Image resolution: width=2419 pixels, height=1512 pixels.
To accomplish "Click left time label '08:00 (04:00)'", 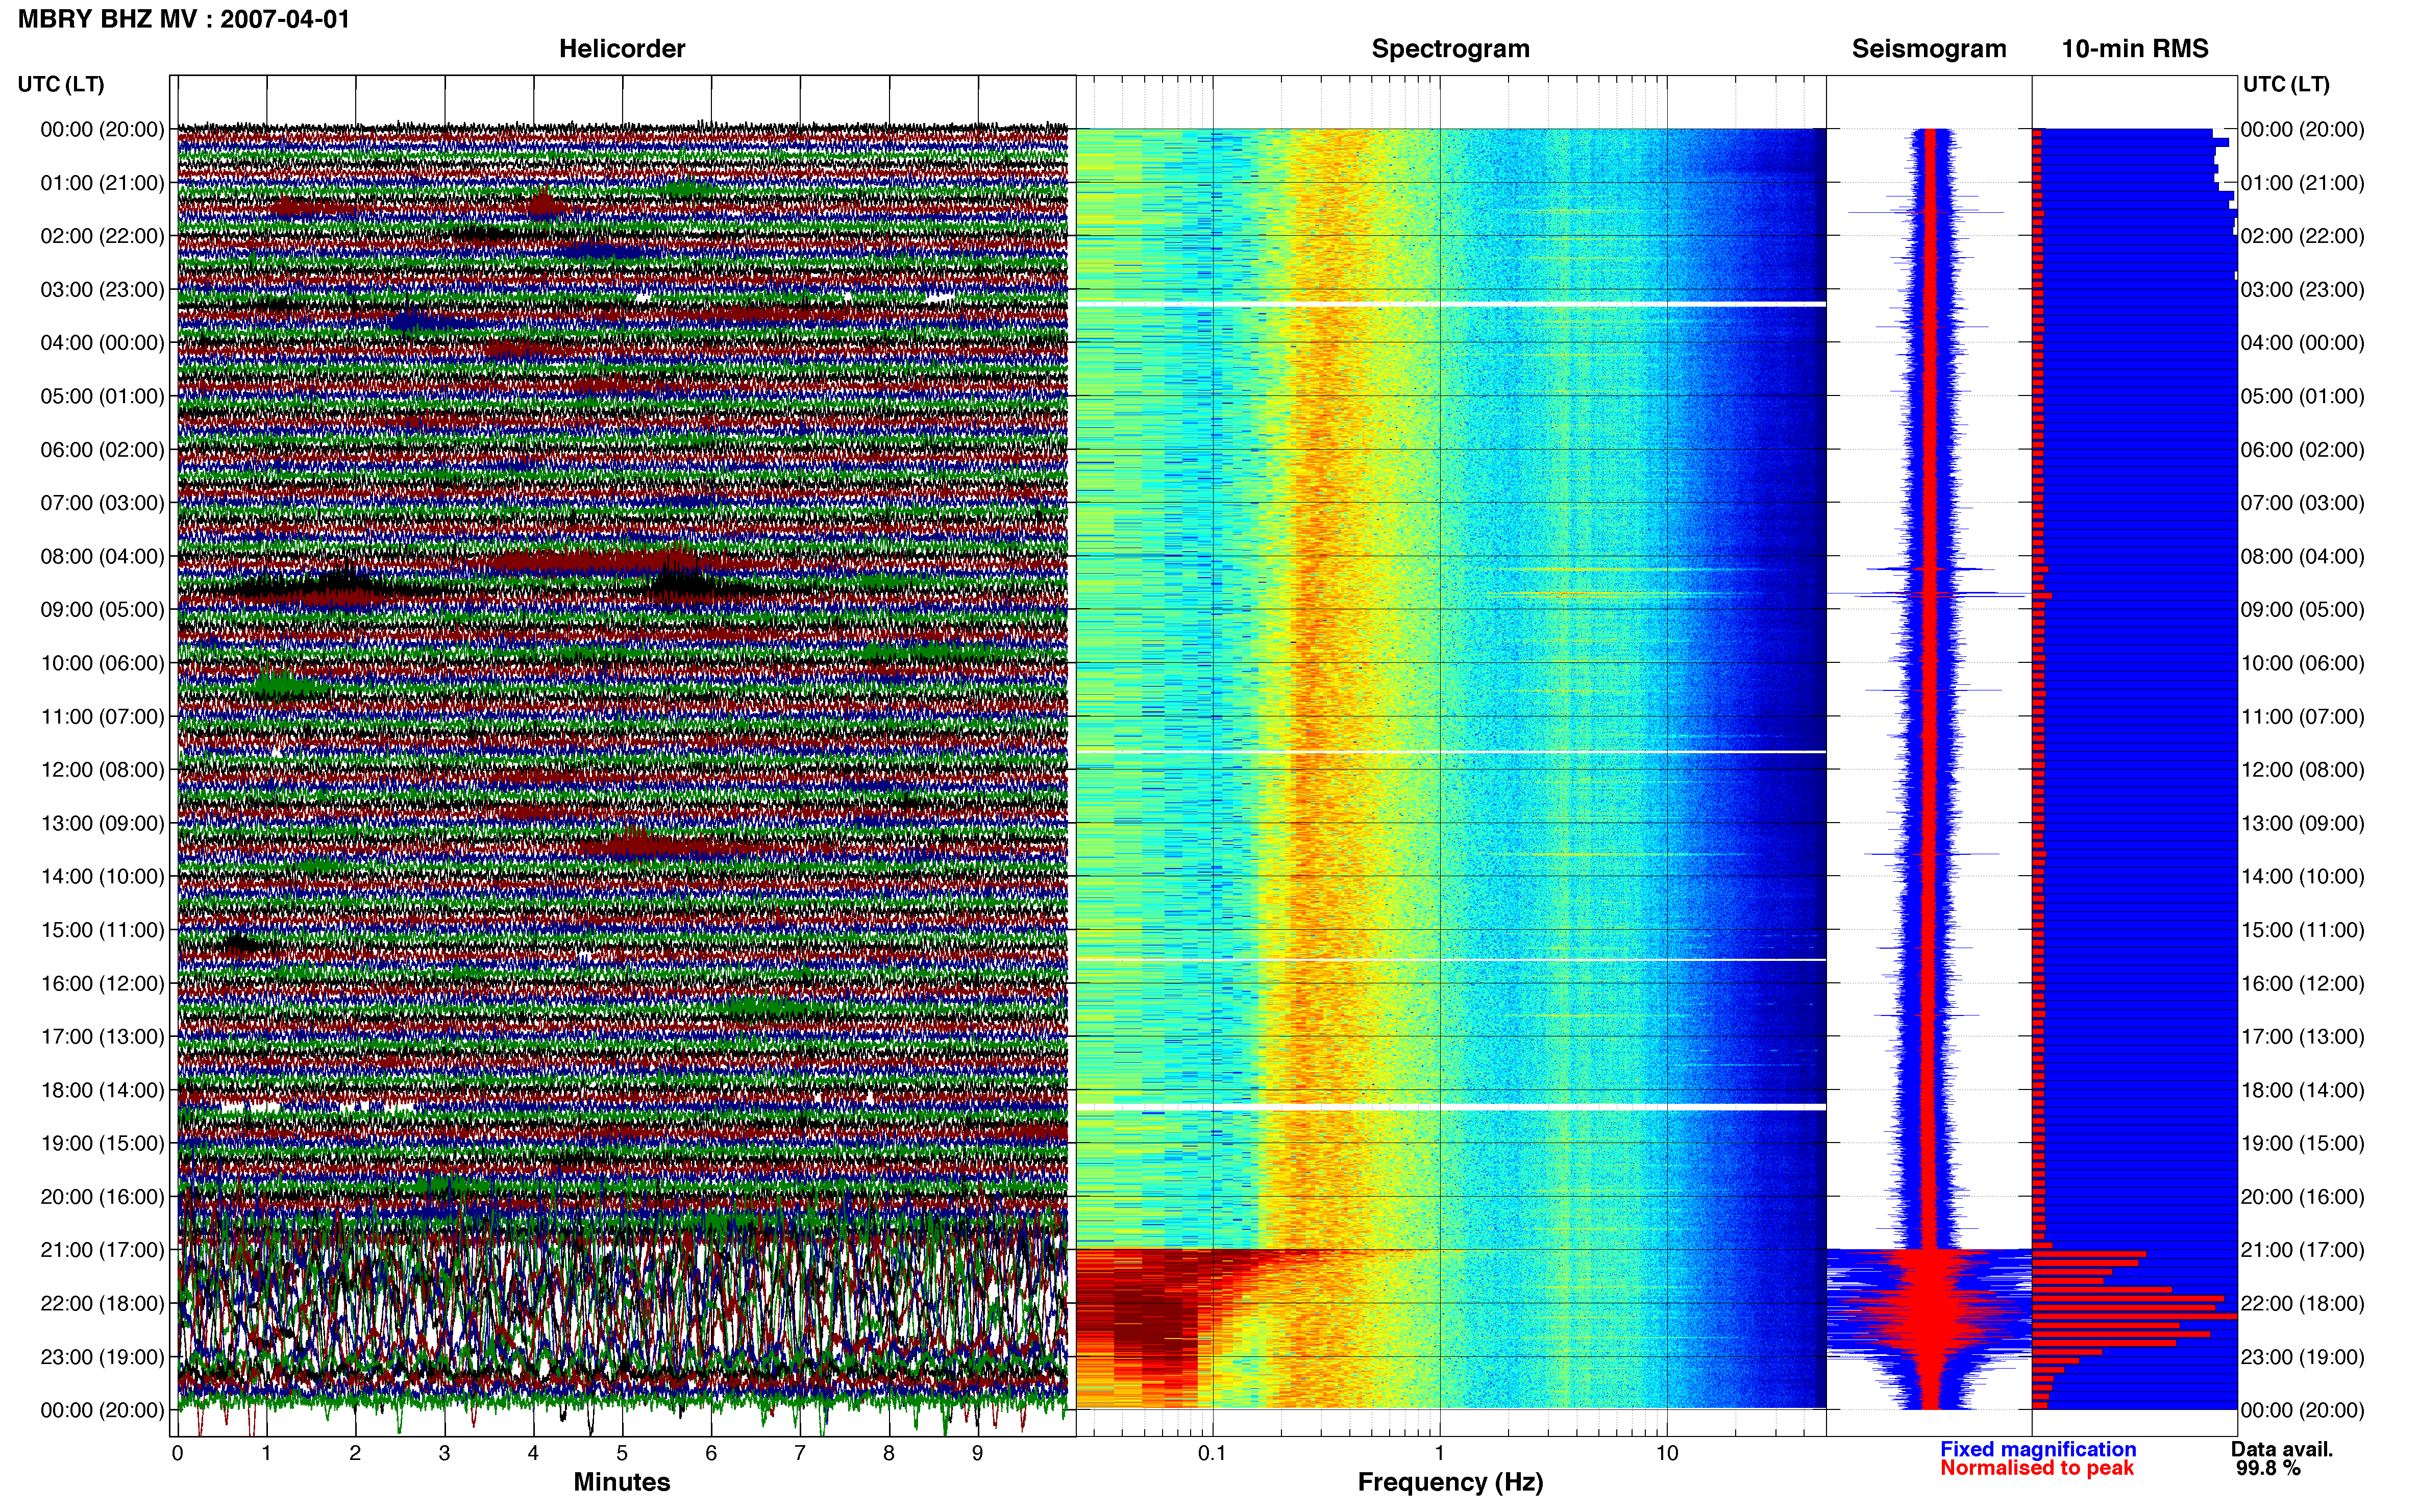I will tap(102, 556).
